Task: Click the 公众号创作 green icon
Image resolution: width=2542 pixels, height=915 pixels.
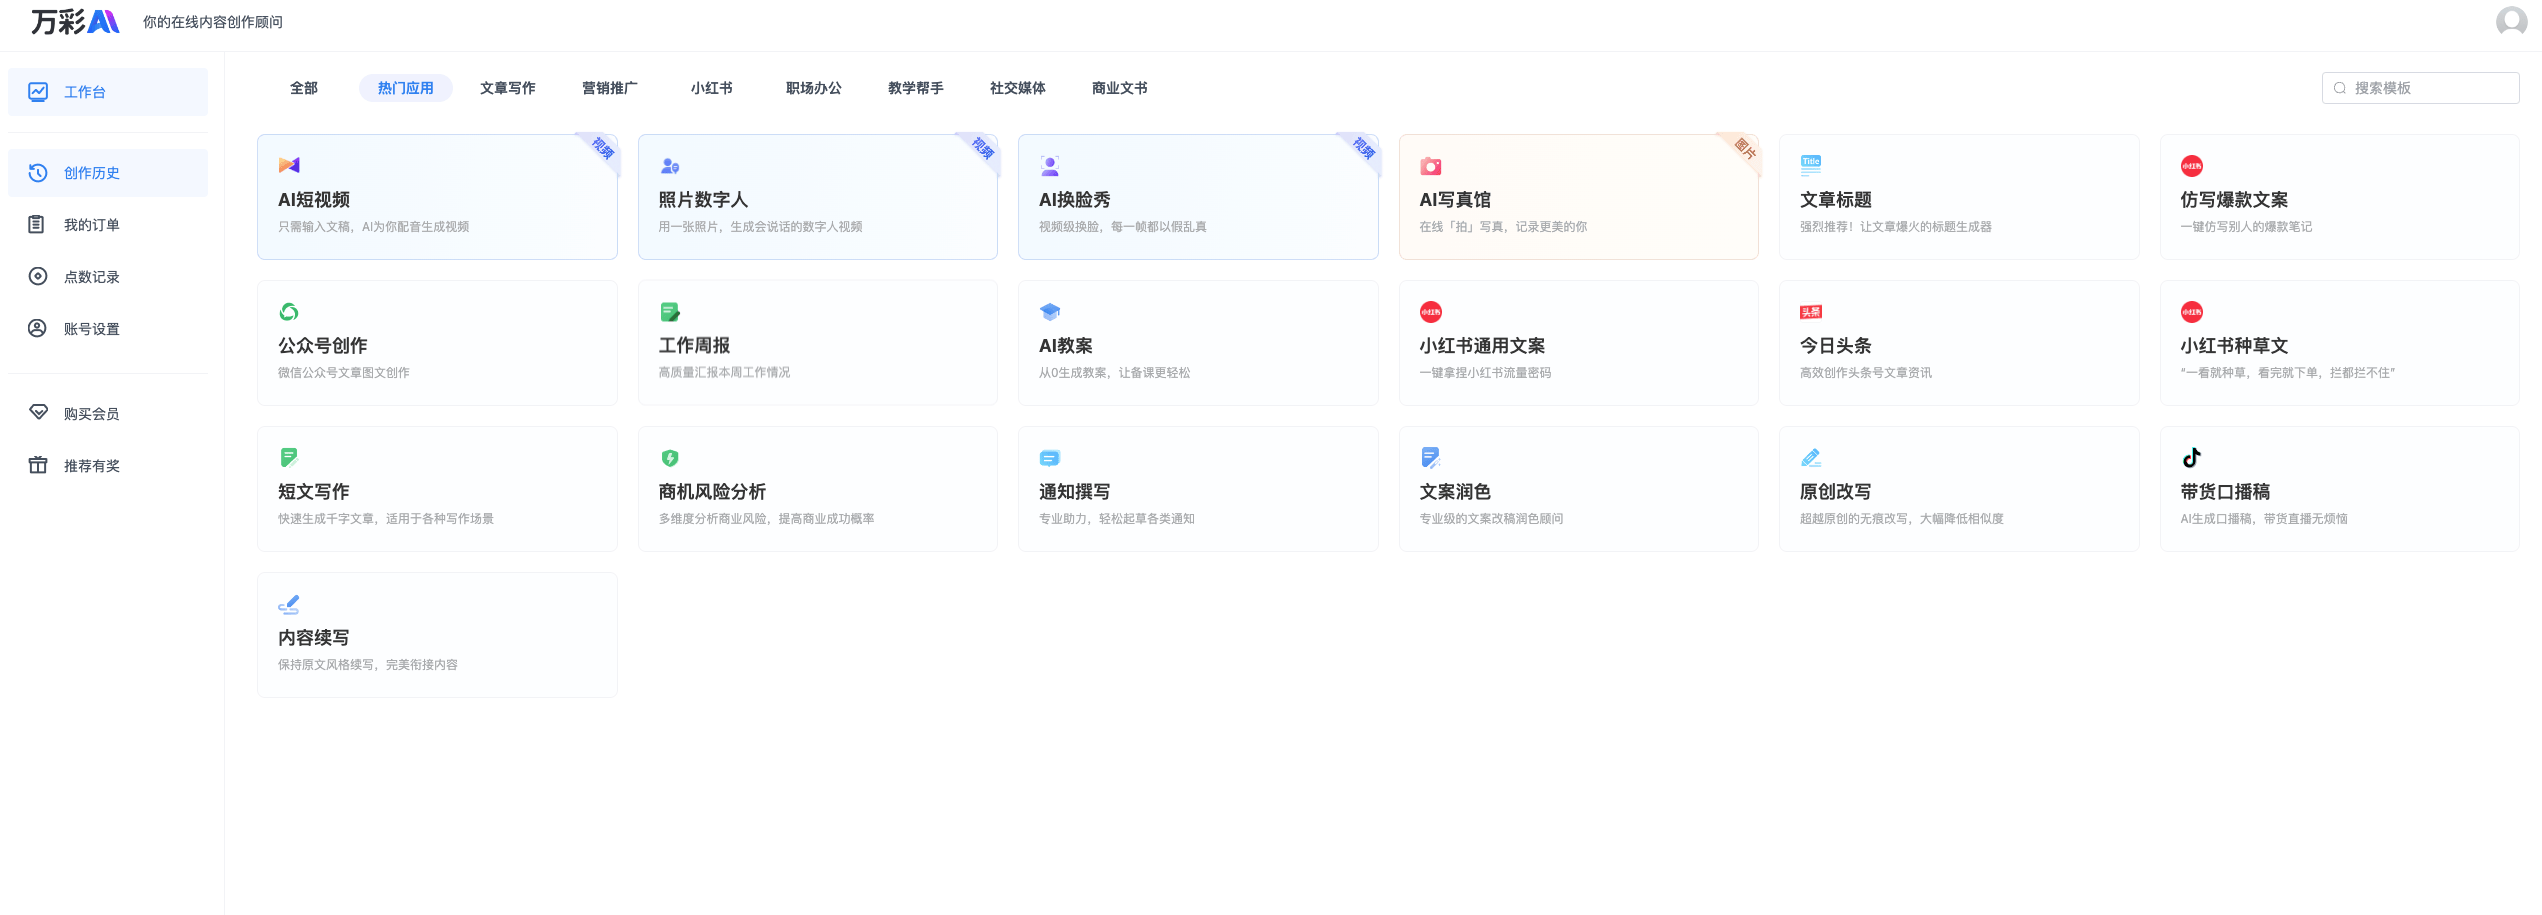Action: 289,312
